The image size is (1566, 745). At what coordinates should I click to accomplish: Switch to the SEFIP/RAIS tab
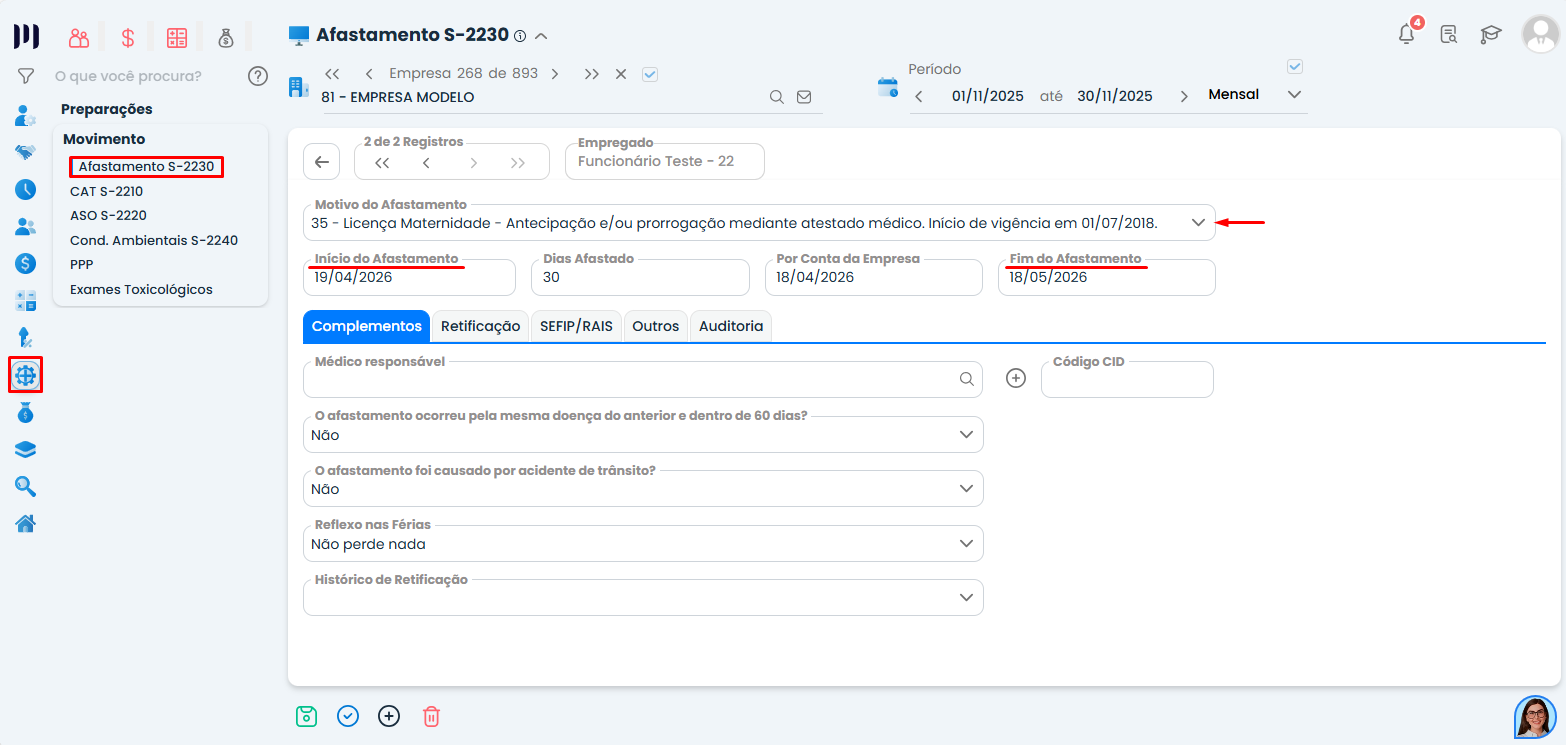point(576,326)
